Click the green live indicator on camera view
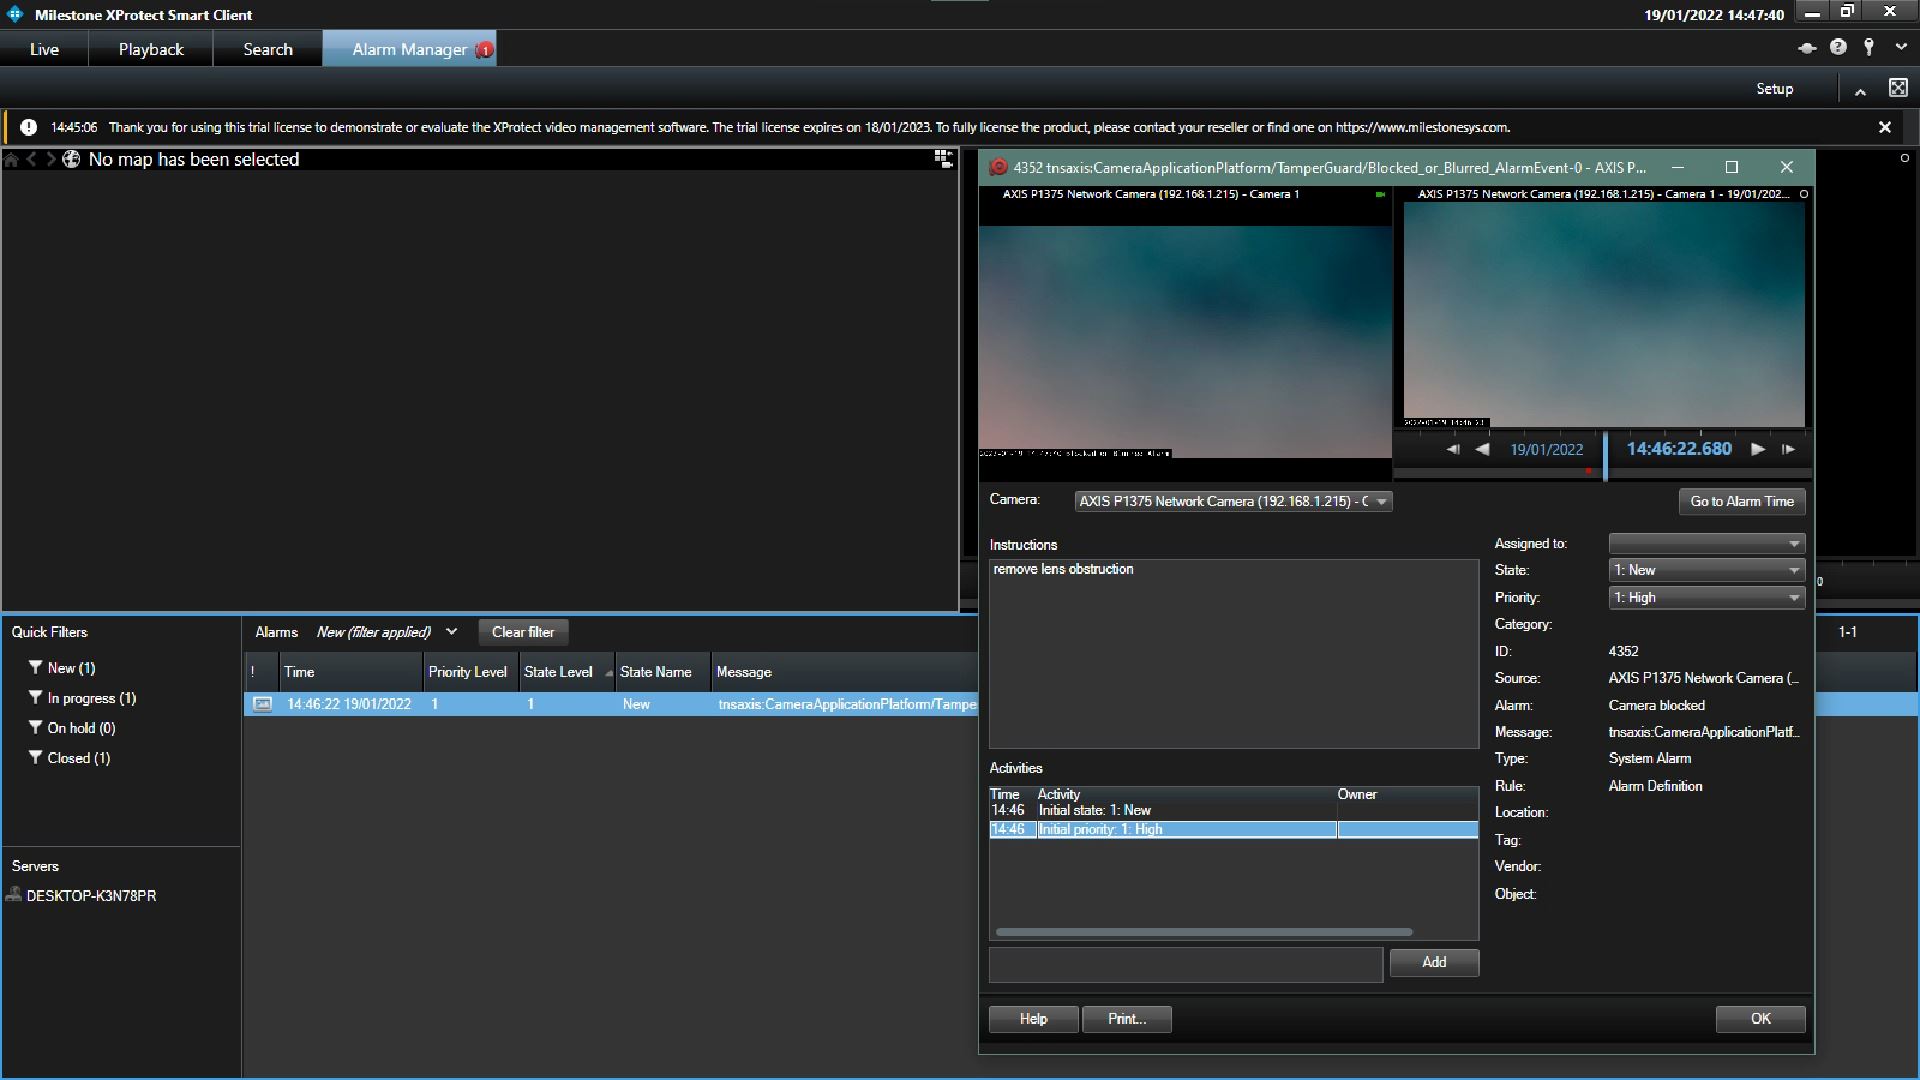1920x1080 pixels. click(1380, 195)
